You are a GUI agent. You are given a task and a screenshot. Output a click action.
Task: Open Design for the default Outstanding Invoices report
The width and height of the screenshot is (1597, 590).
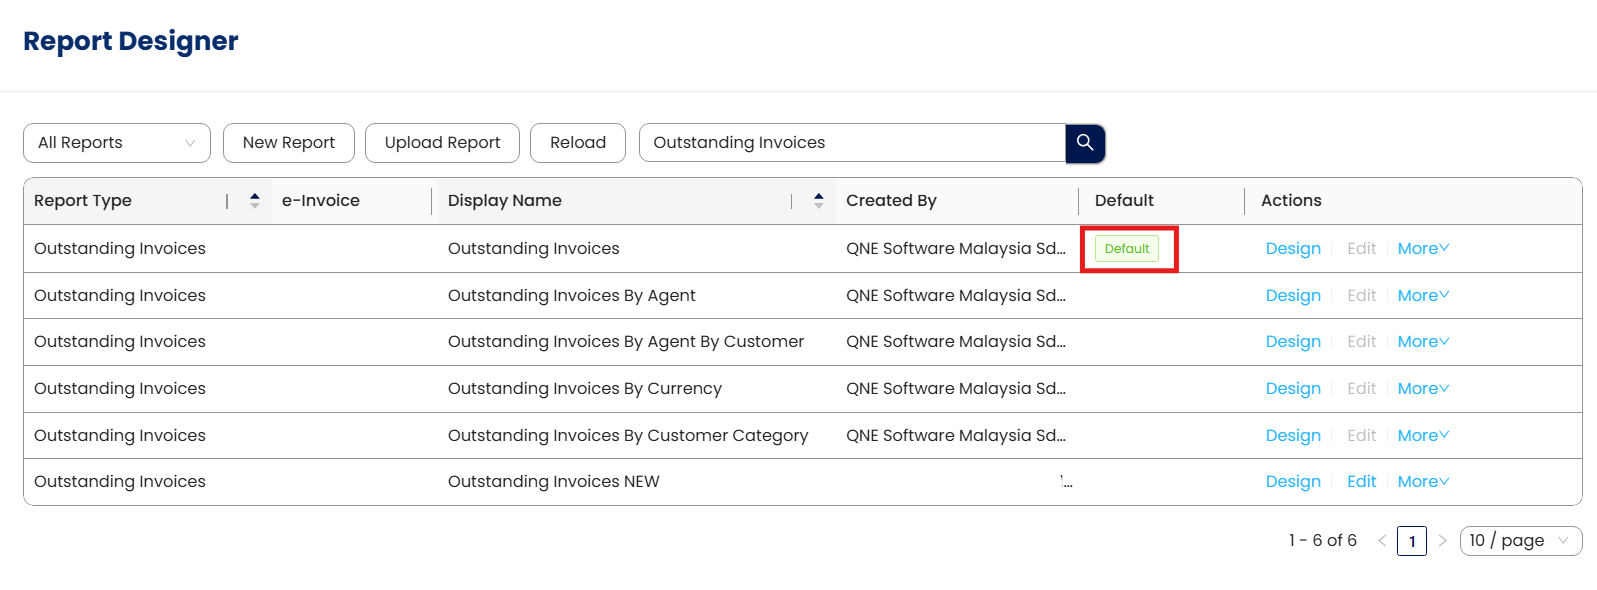1292,249
